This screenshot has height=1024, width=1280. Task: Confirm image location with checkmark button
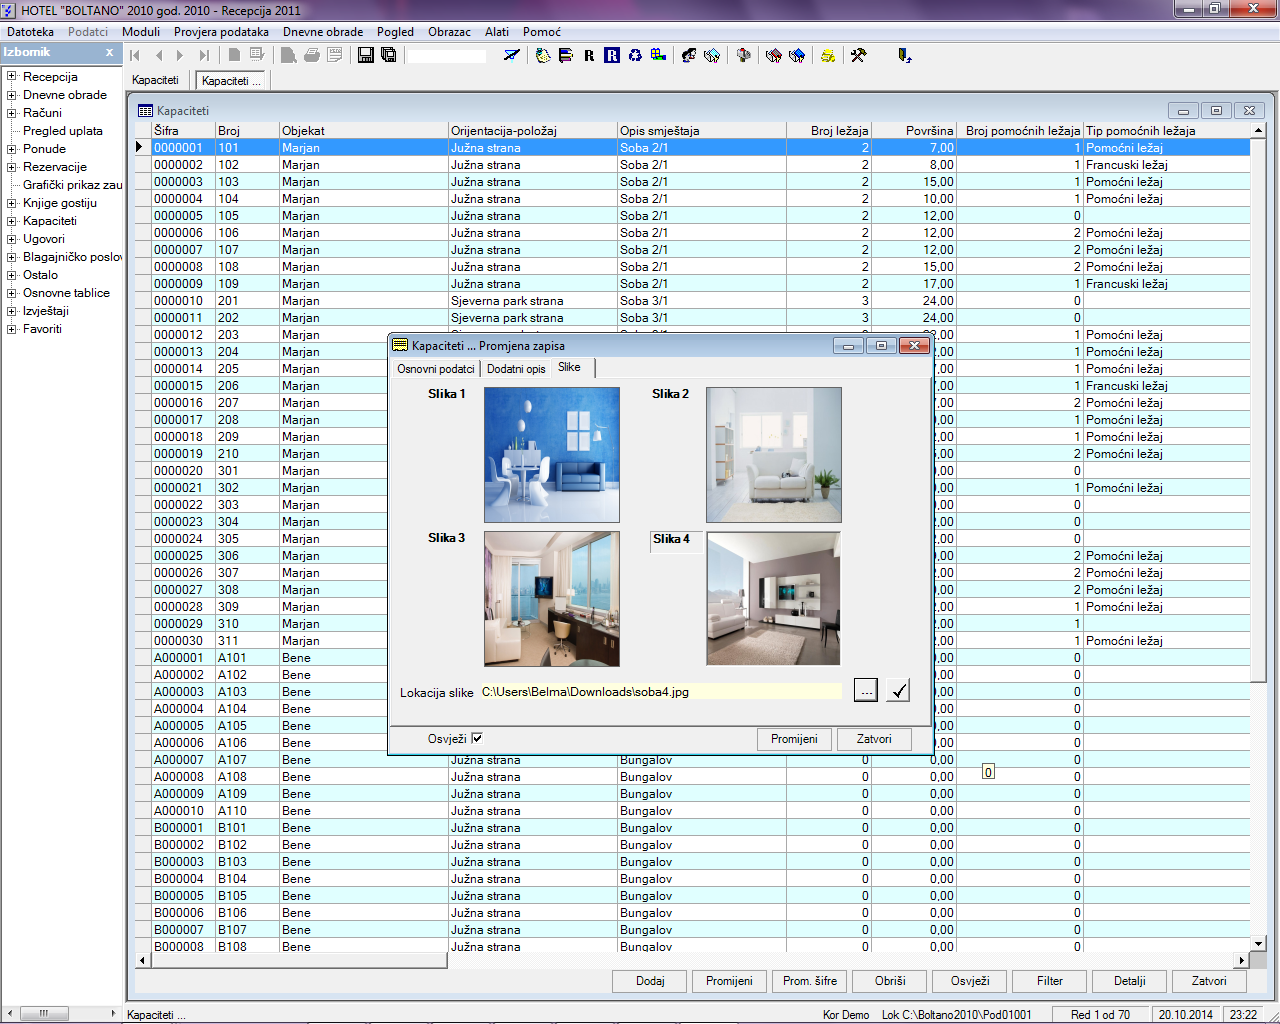coord(898,690)
